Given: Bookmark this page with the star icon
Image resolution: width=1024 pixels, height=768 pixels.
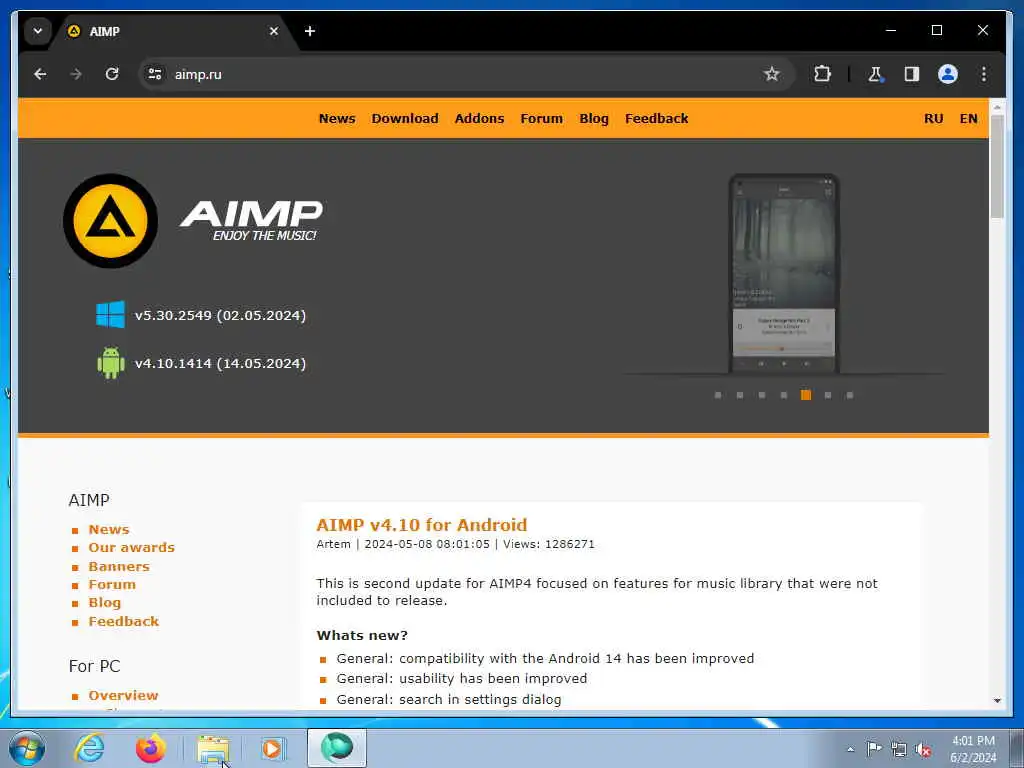Looking at the screenshot, I should [771, 74].
